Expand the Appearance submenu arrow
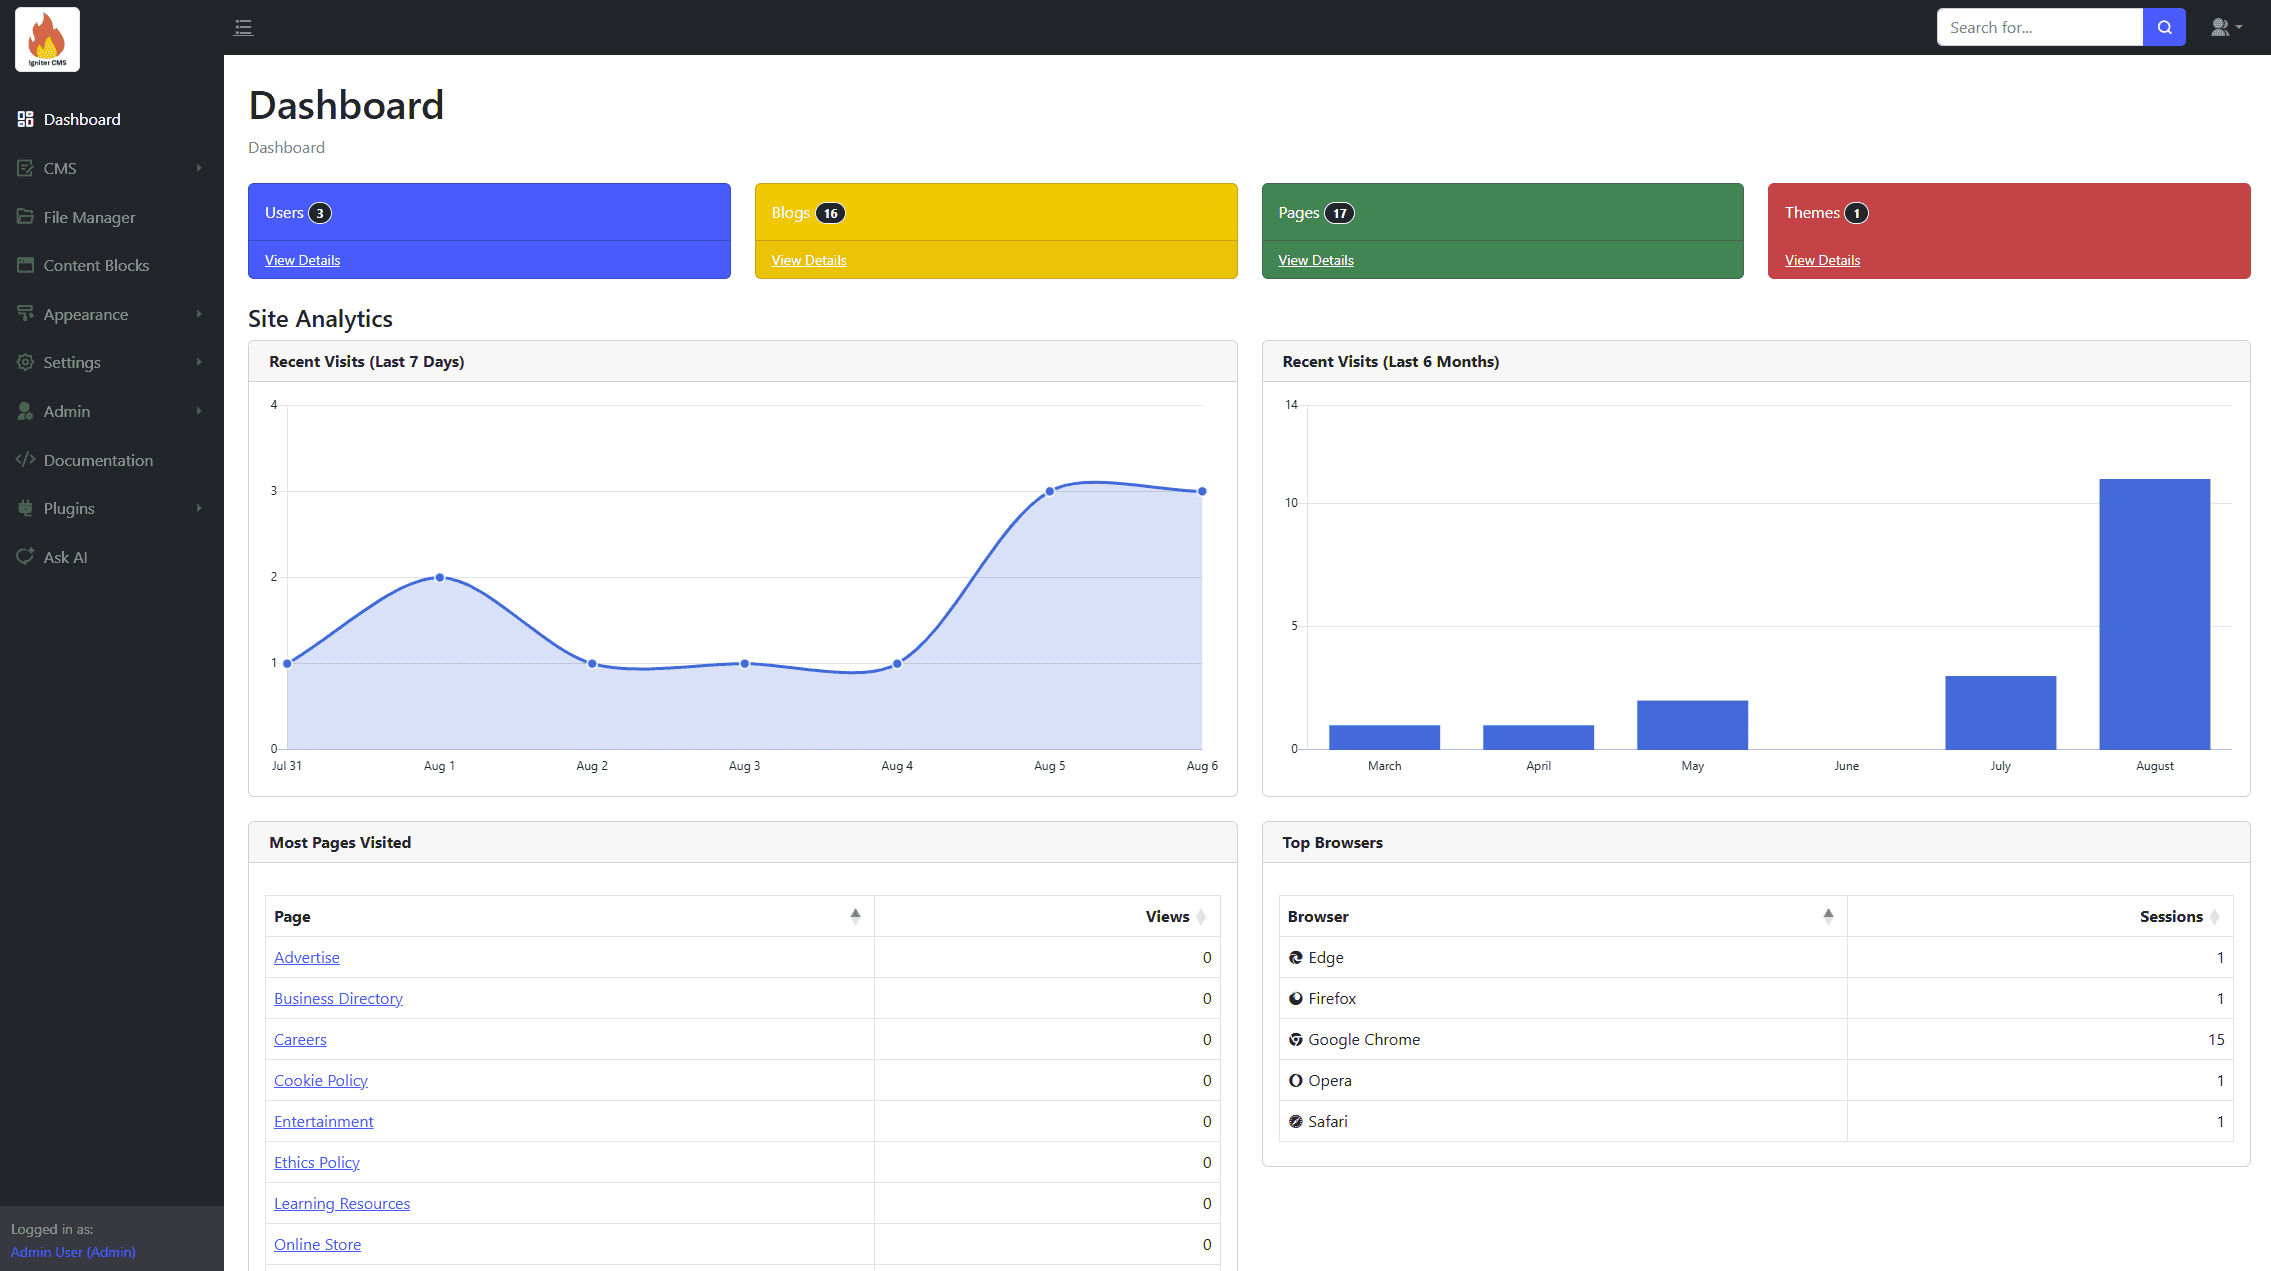 (199, 314)
